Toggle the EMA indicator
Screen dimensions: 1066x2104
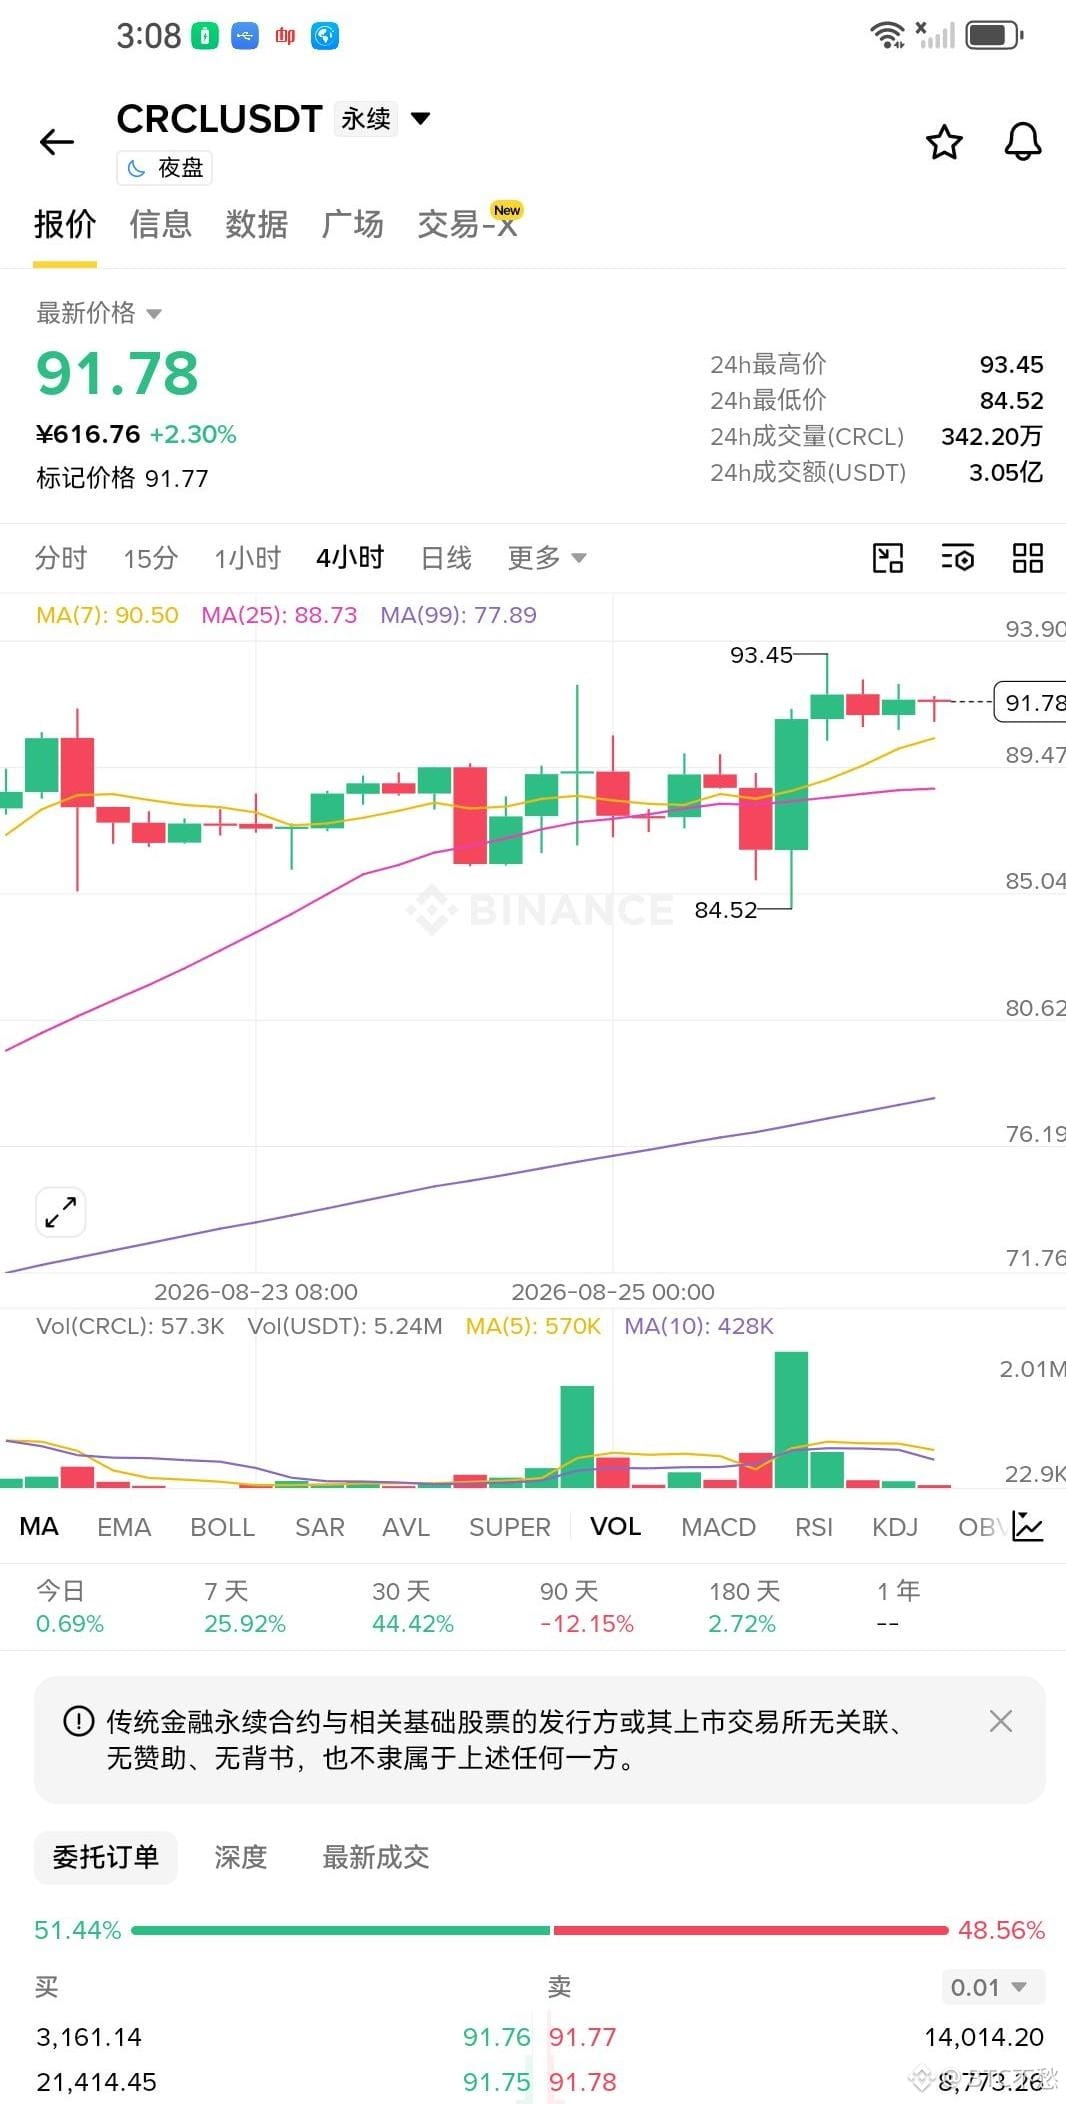pos(124,1527)
